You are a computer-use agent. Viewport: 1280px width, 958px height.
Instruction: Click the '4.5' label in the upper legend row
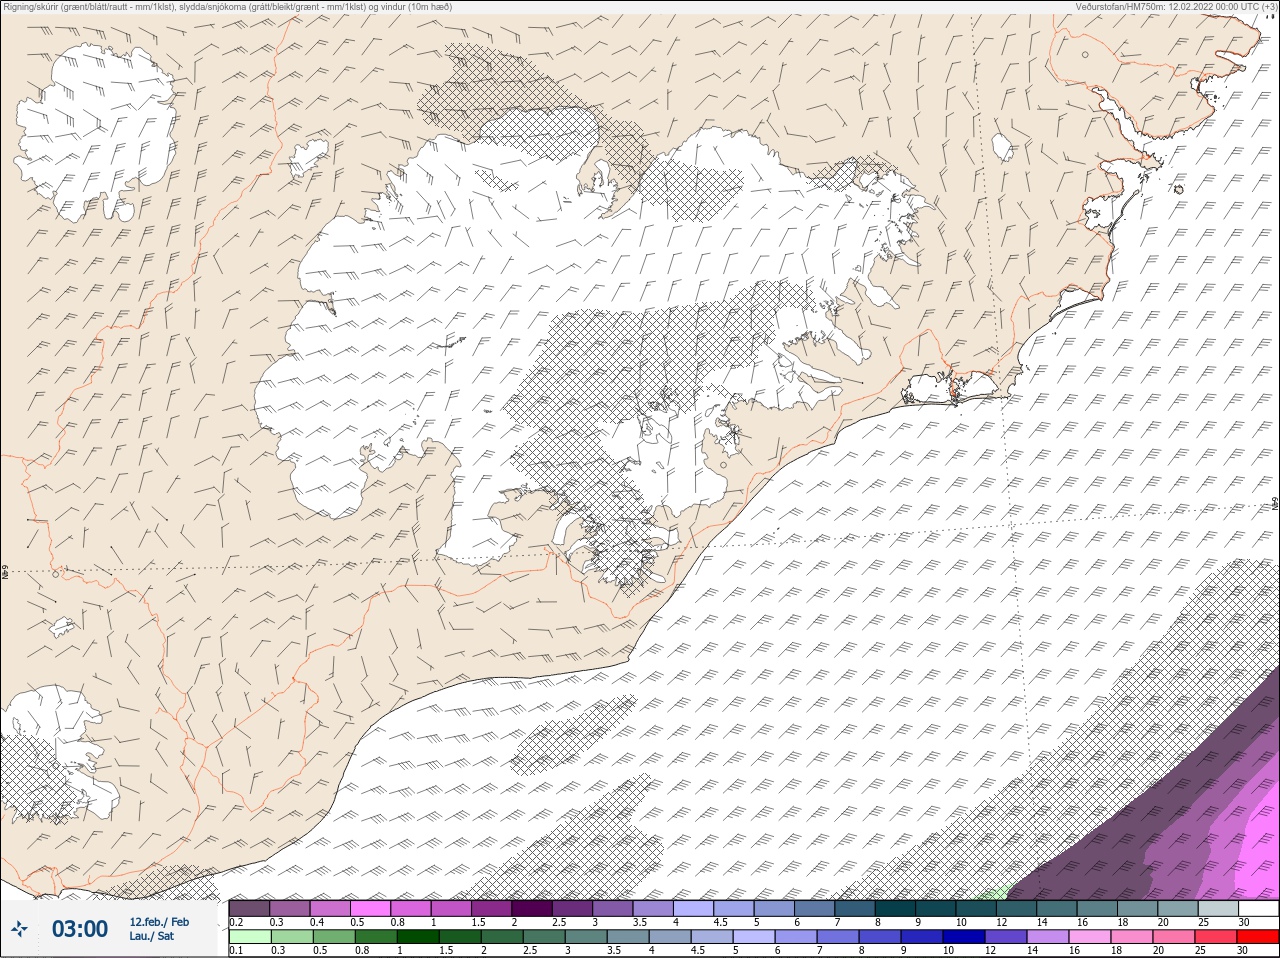click(x=720, y=922)
